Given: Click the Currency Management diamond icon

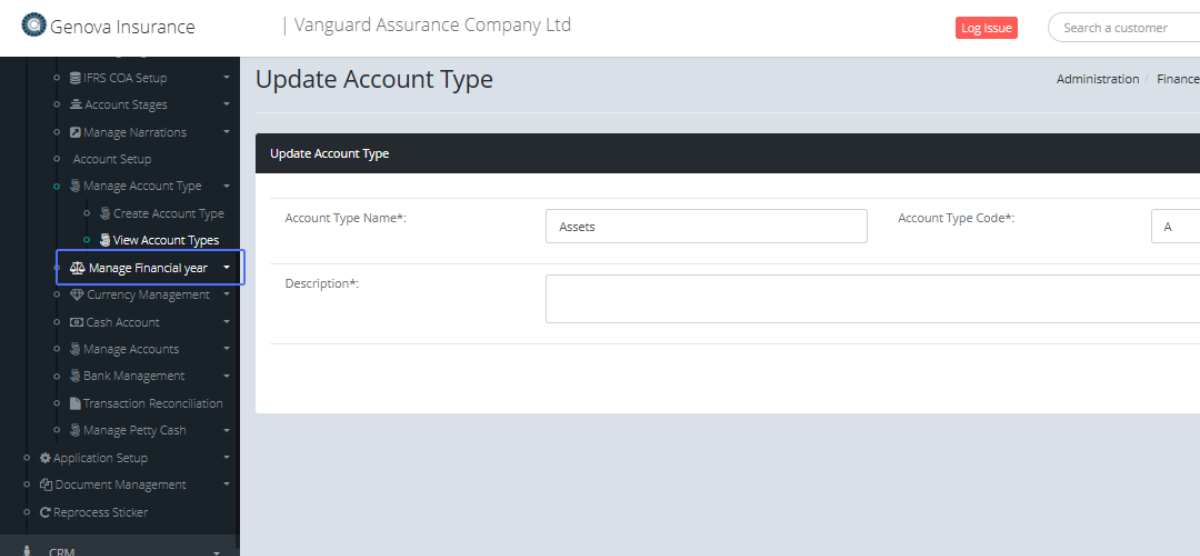Looking at the screenshot, I should (77, 295).
